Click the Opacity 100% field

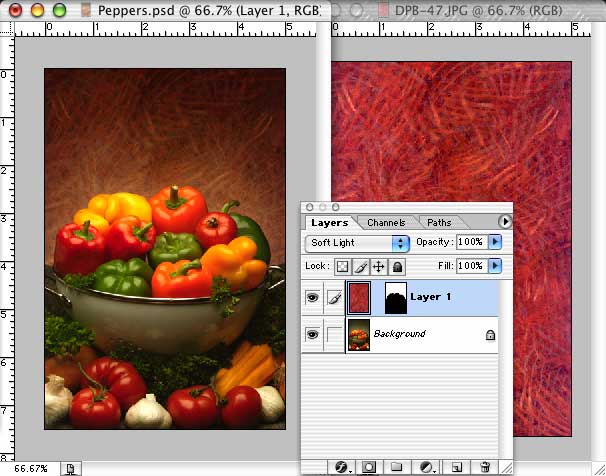[x=472, y=242]
